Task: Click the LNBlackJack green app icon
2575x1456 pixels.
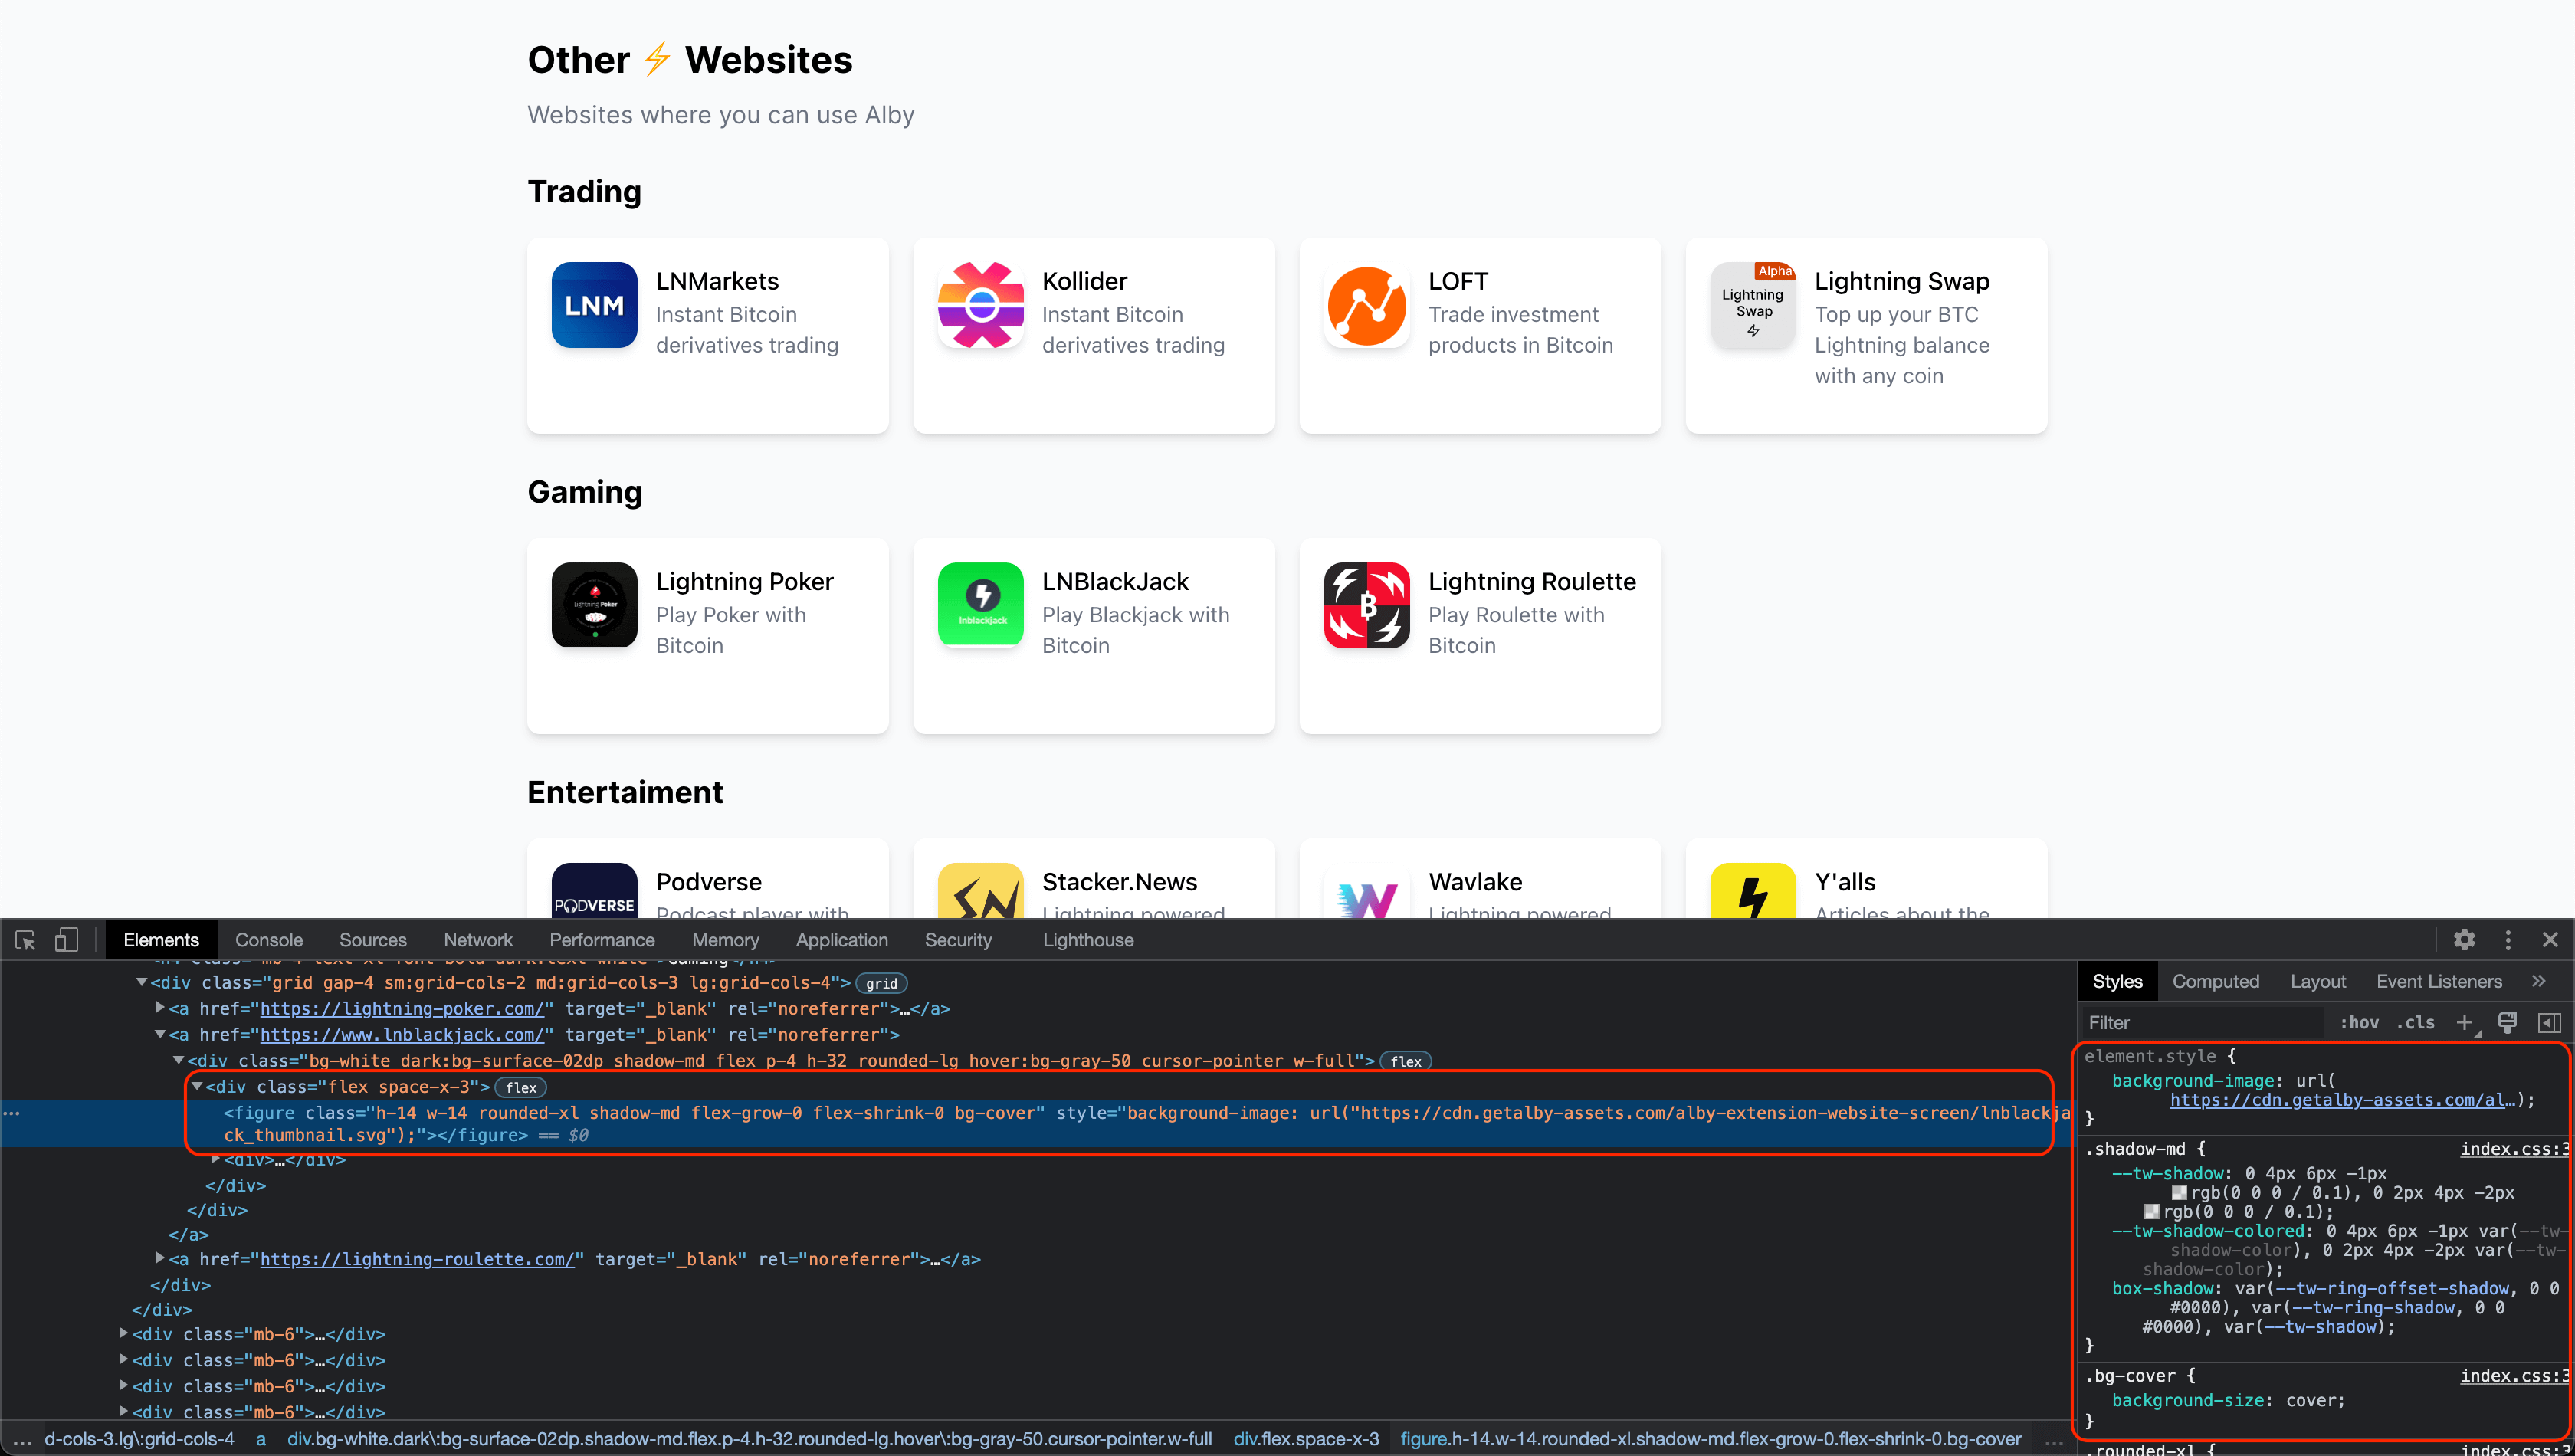Action: (x=980, y=605)
